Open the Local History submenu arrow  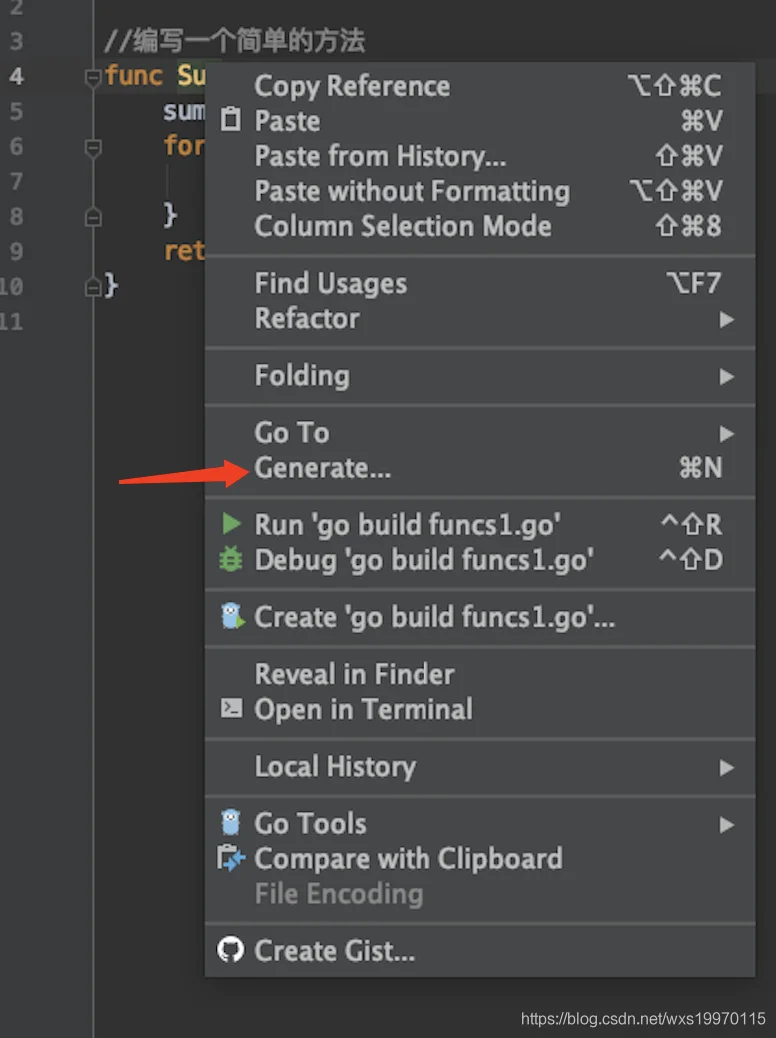(x=726, y=767)
